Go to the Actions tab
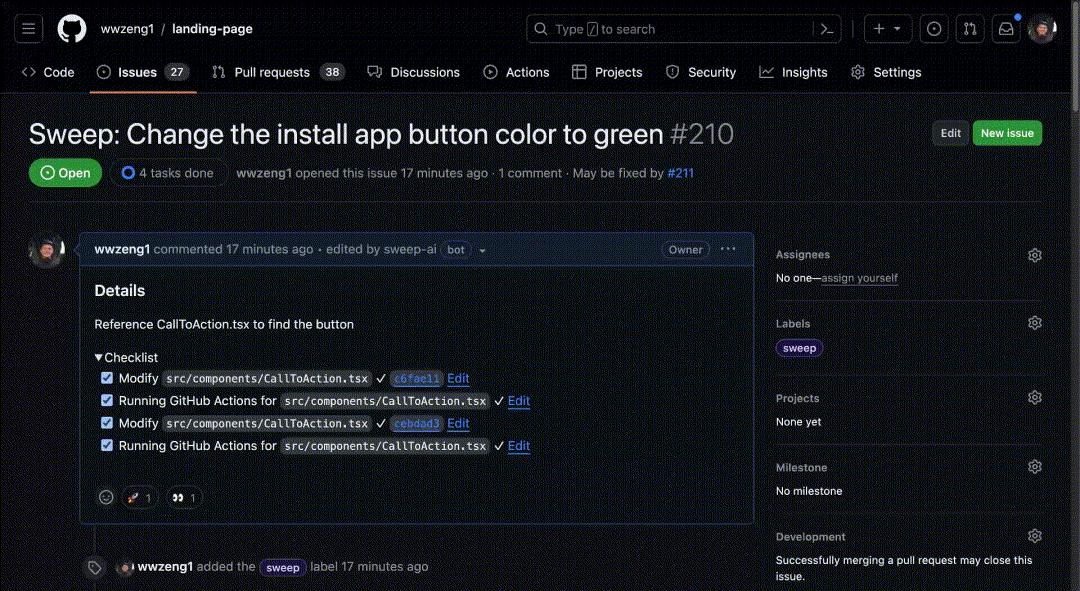Image resolution: width=1080 pixels, height=591 pixels. (517, 72)
